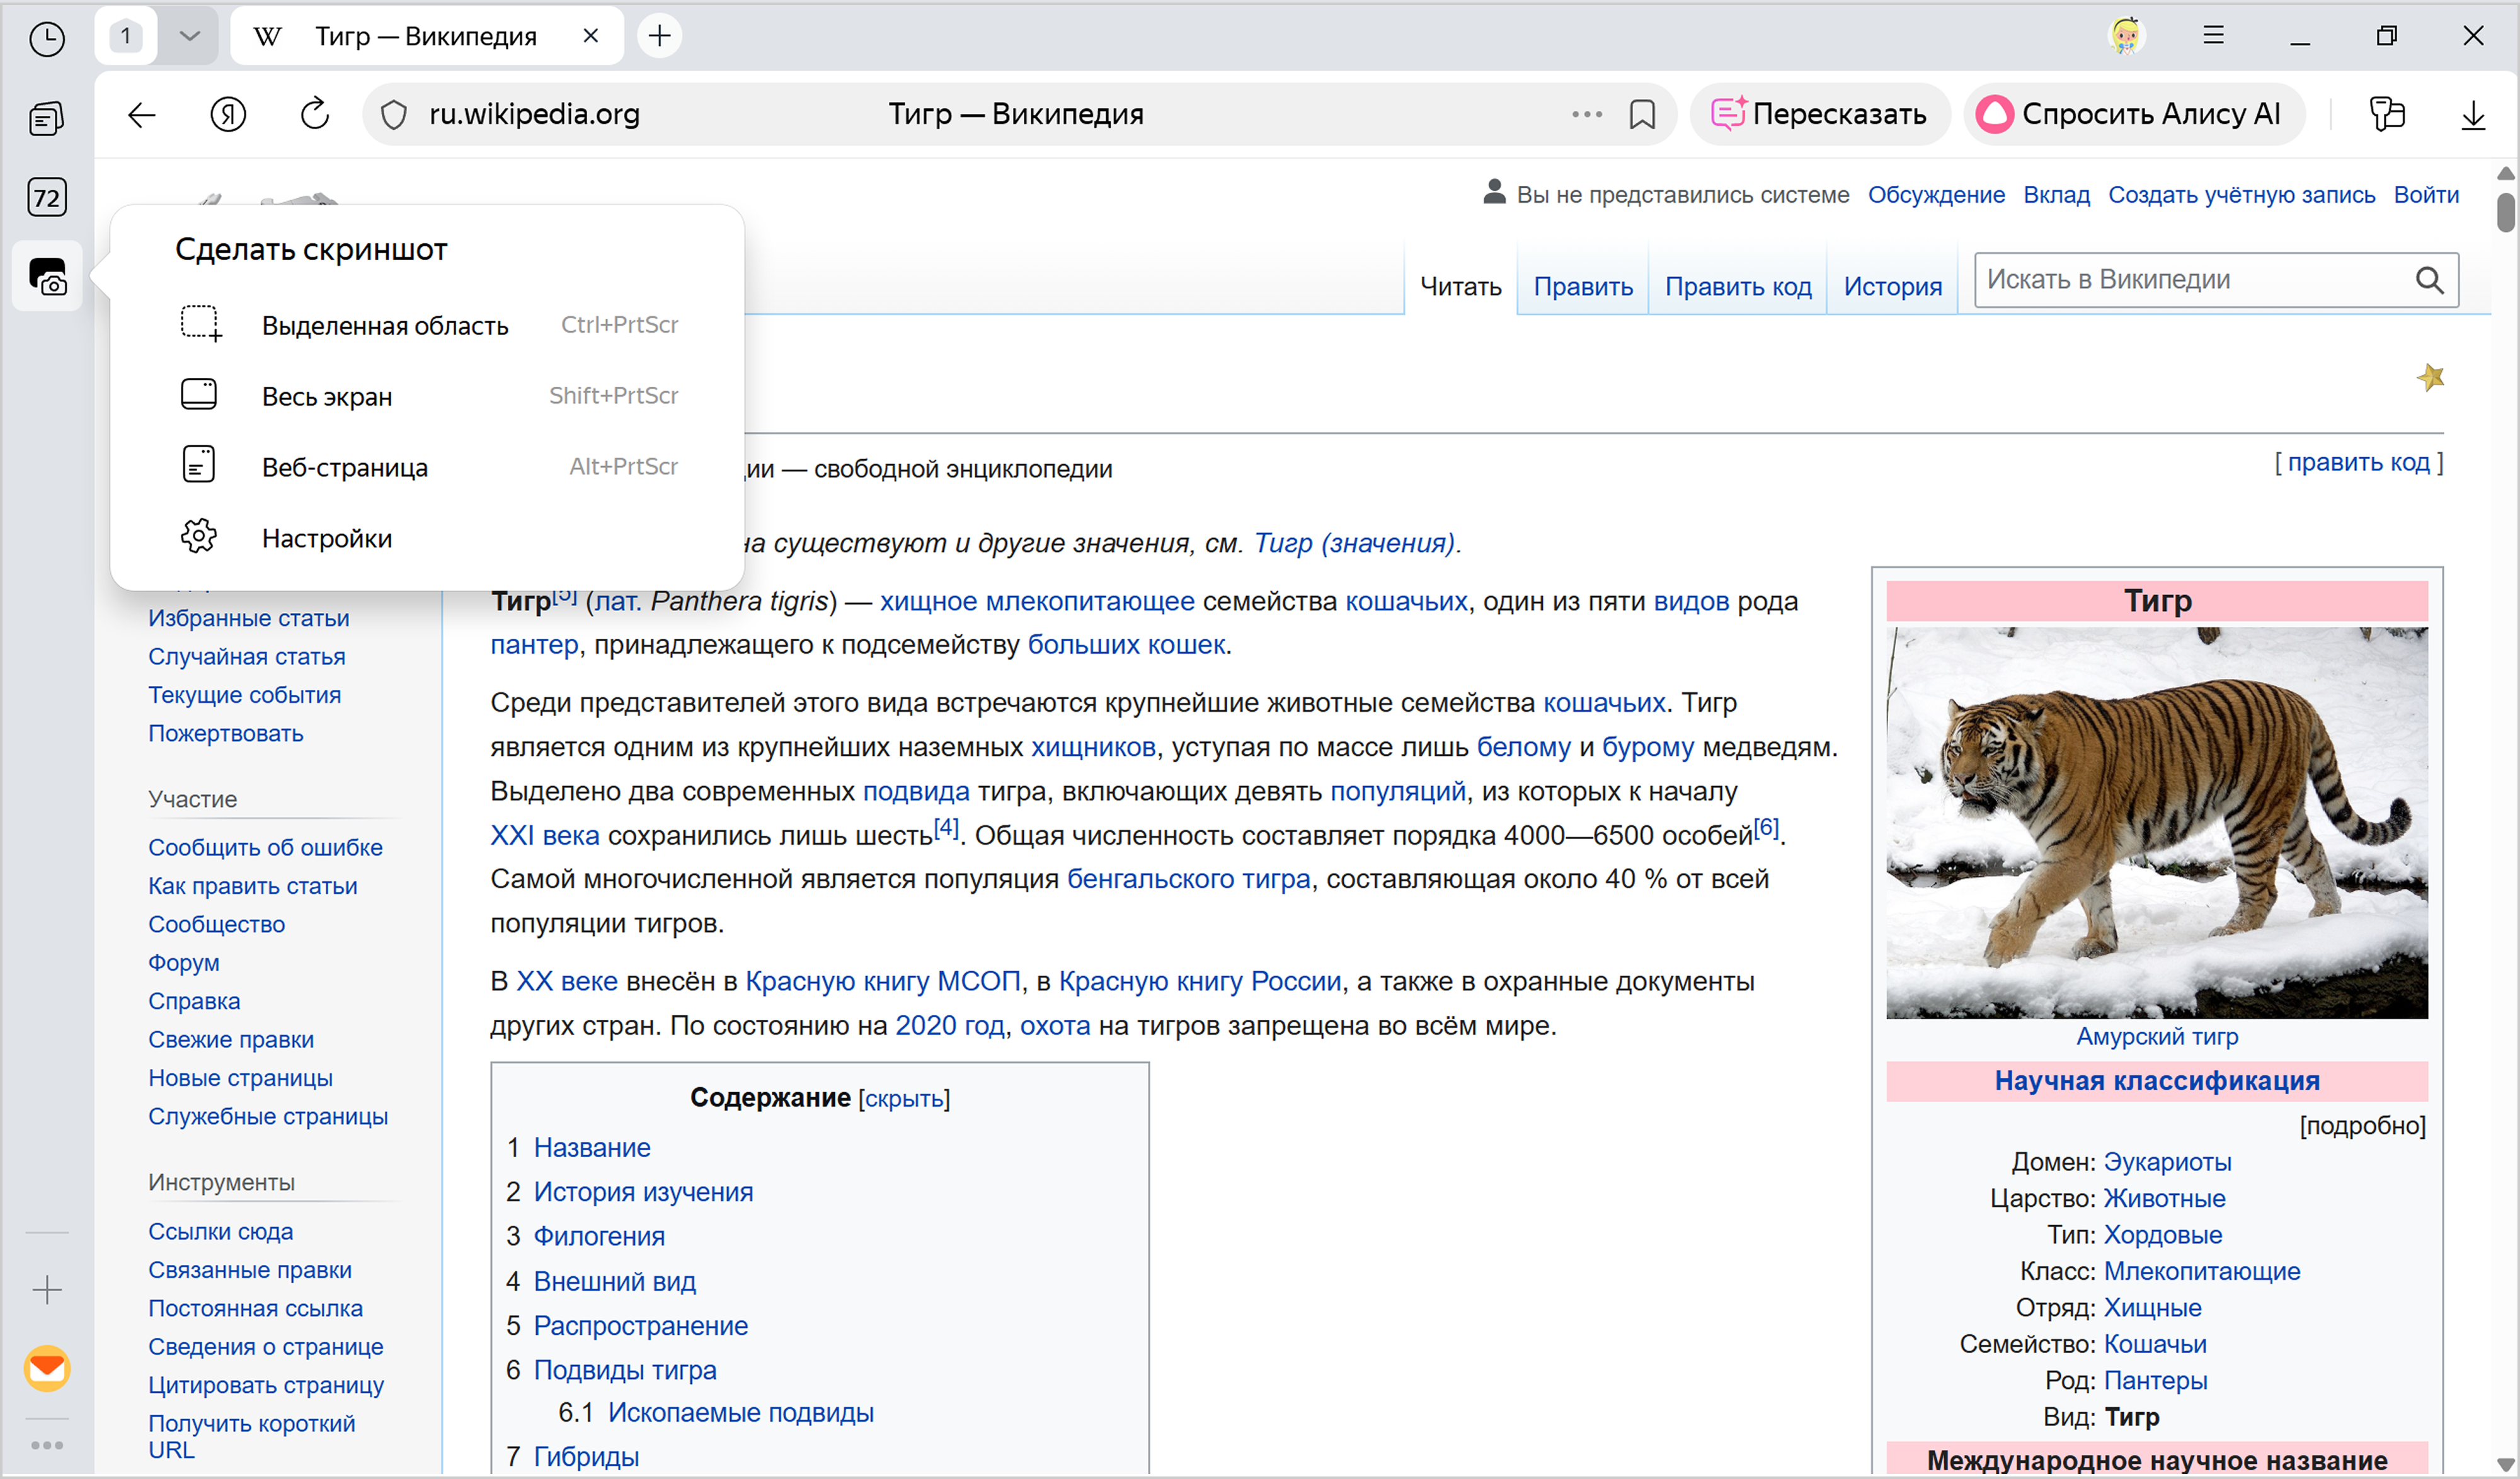Open browsing history clock icon in sidebar
Screen dimensions: 2520x1479
[x=47, y=38]
